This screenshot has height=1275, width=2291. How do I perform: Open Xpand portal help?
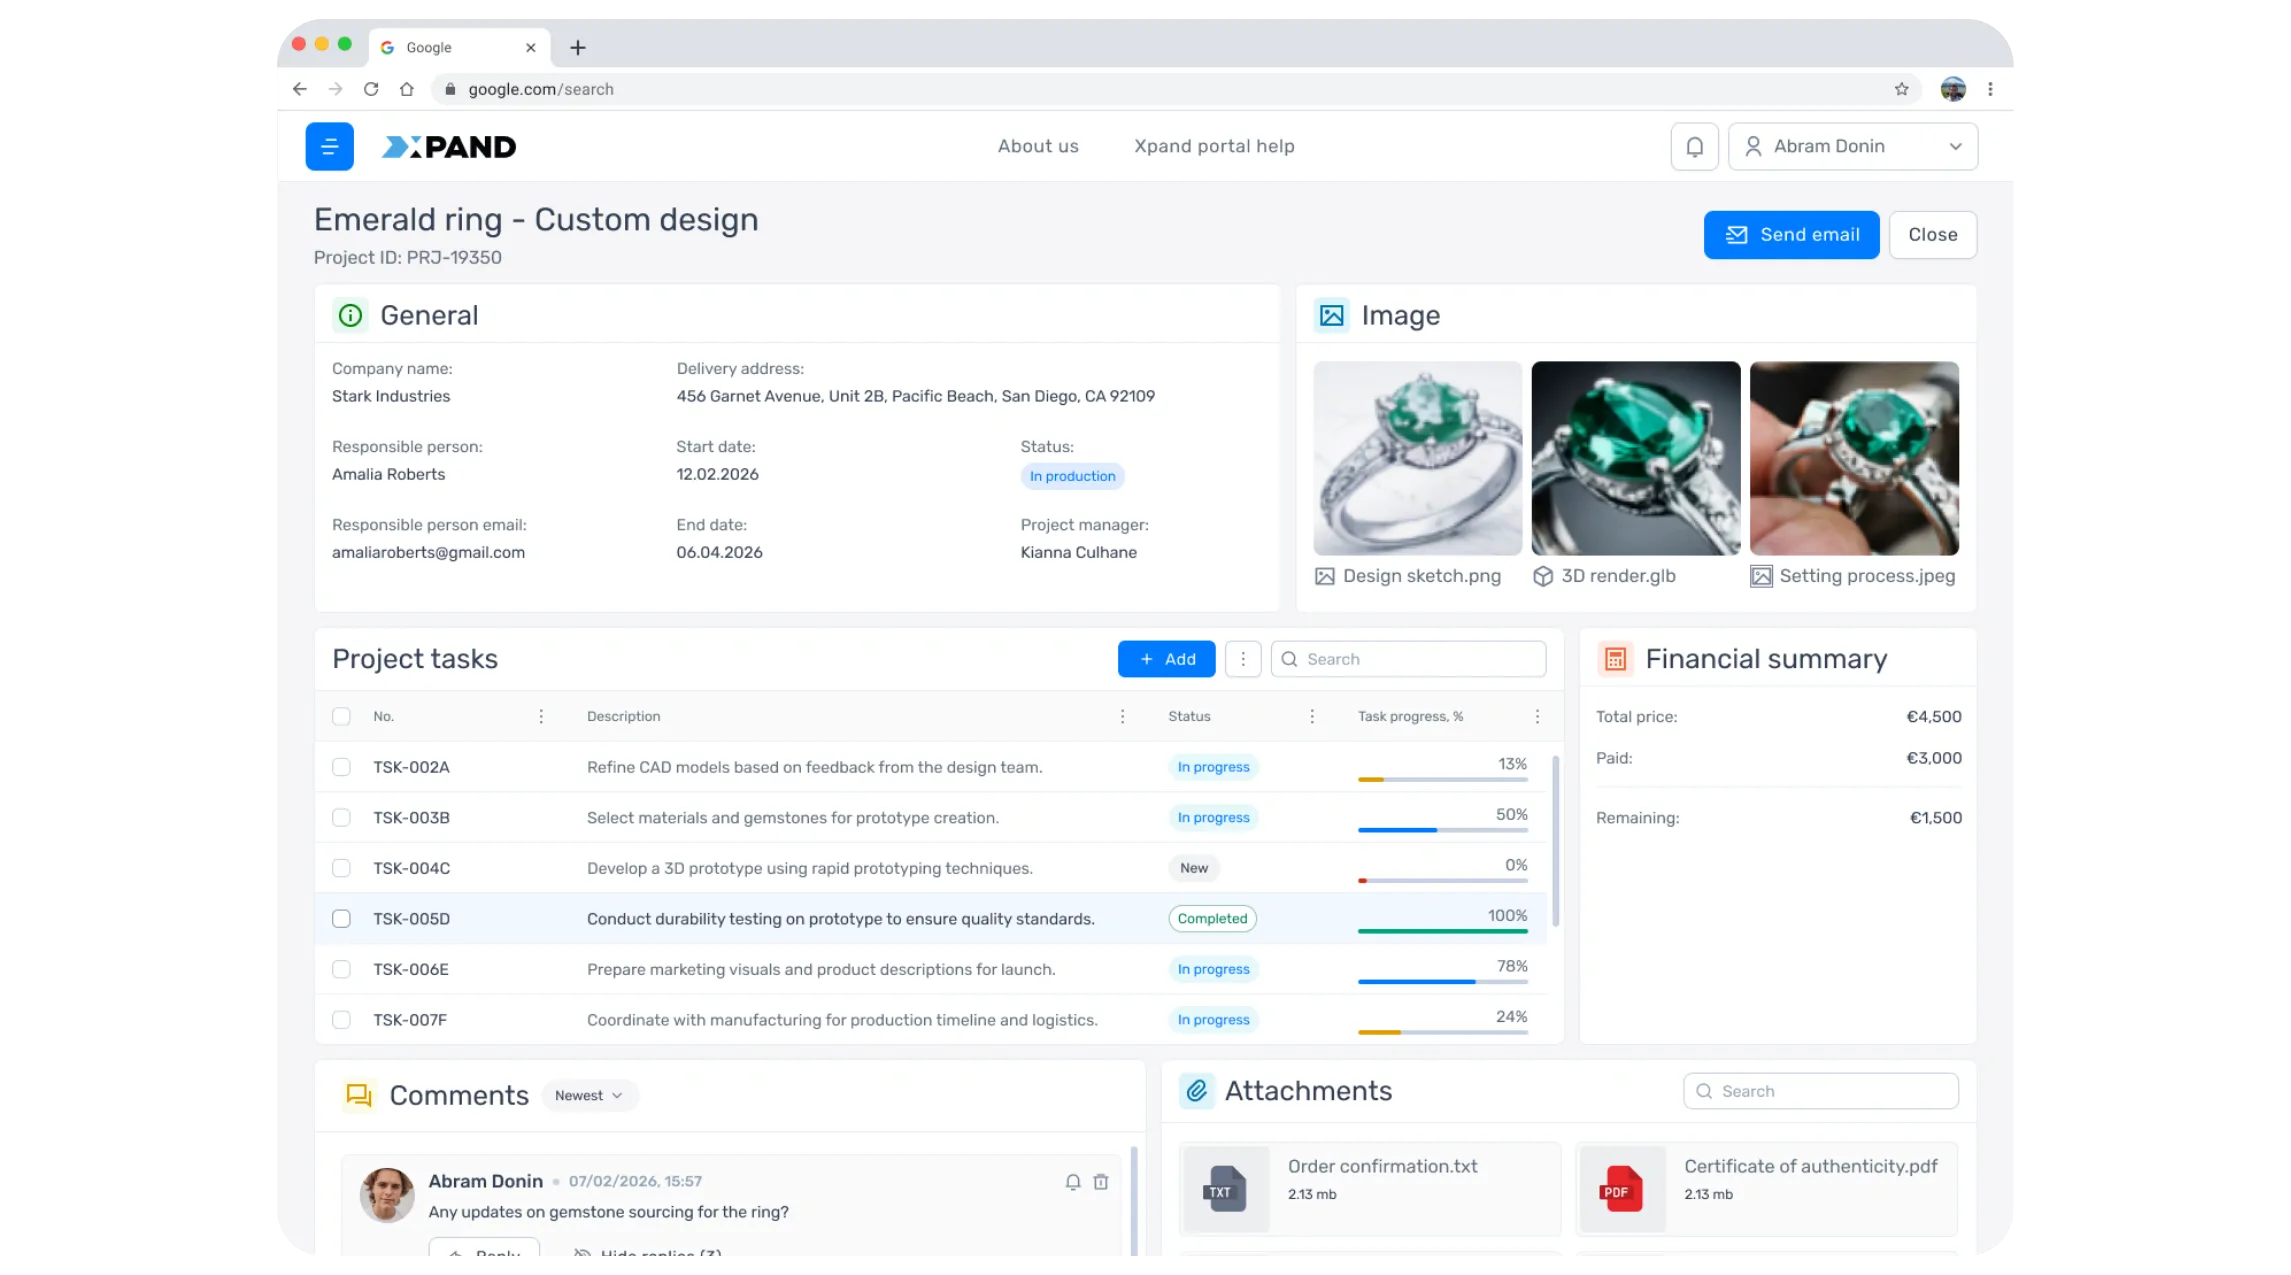tap(1214, 146)
